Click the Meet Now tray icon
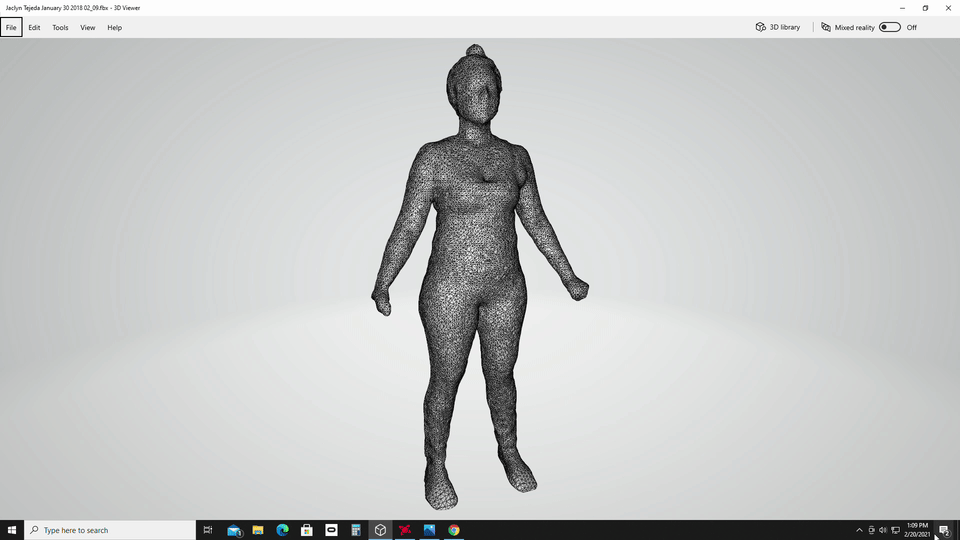Screen dimensions: 960x540 871,530
